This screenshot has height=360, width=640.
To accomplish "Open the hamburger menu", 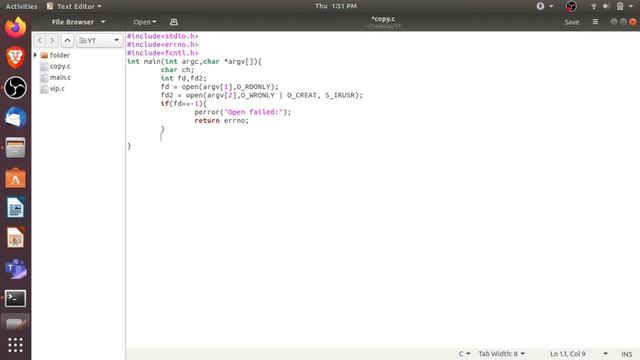I will pyautogui.click(x=595, y=22).
